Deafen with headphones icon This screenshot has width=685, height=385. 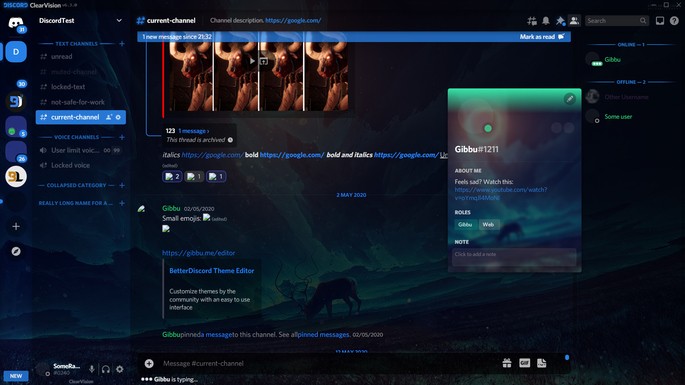[x=106, y=369]
